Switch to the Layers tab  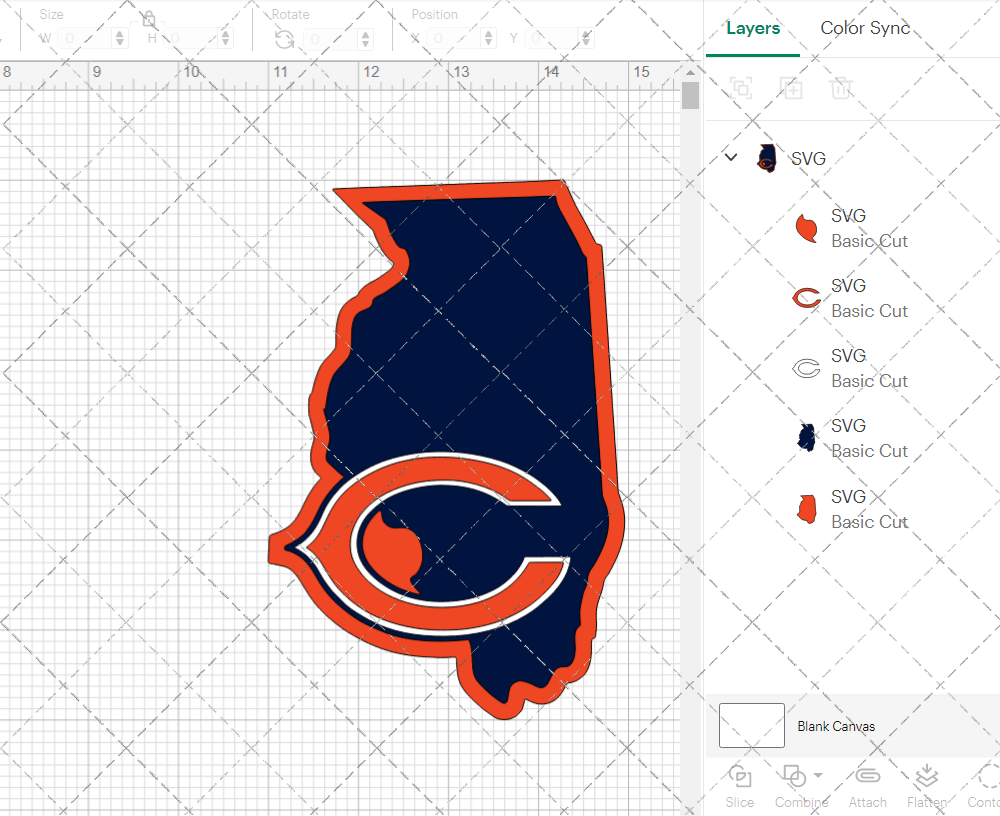pyautogui.click(x=753, y=29)
